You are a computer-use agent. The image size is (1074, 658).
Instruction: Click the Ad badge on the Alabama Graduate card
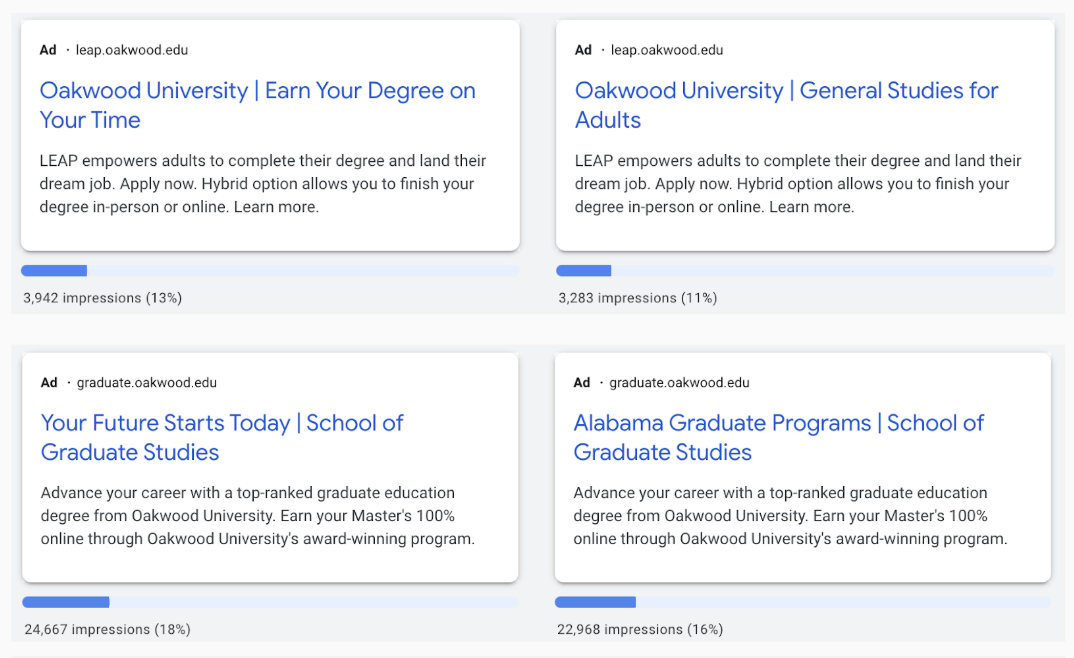click(x=582, y=382)
